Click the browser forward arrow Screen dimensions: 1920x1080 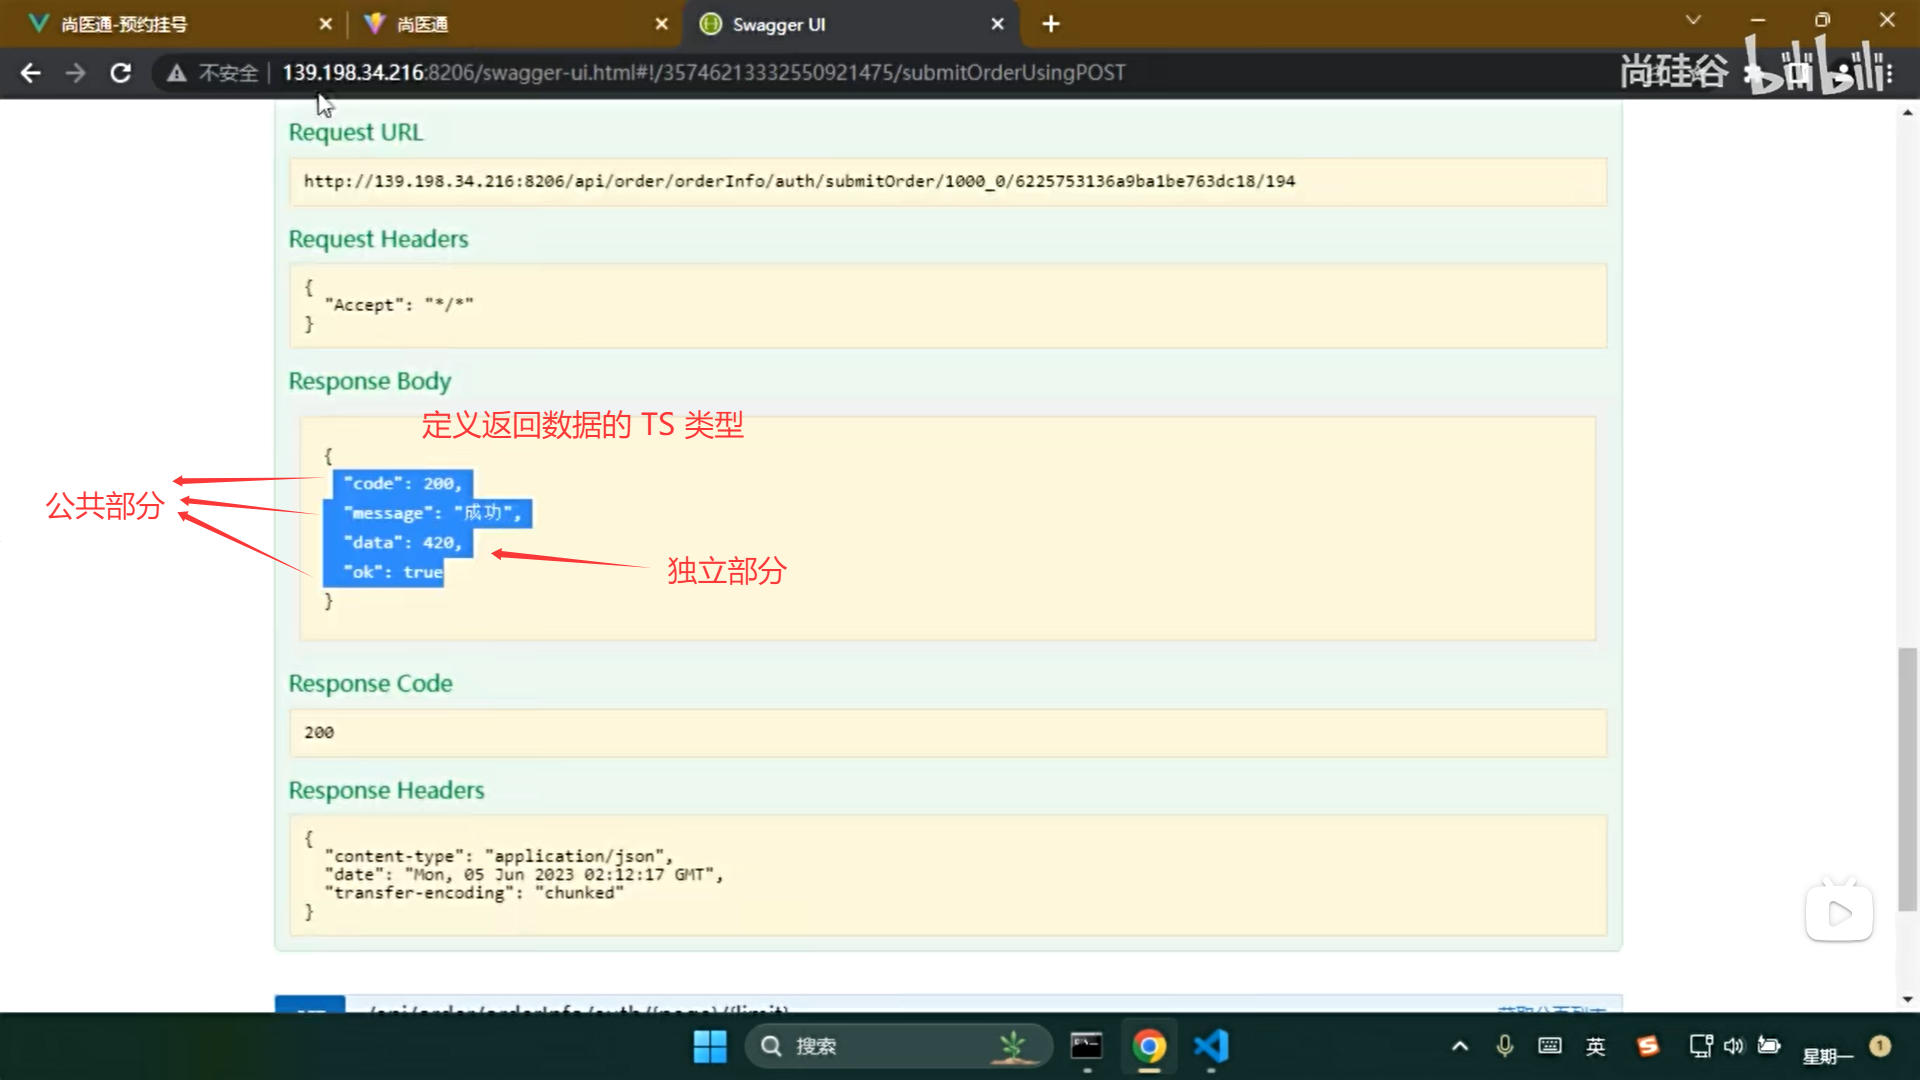tap(76, 73)
